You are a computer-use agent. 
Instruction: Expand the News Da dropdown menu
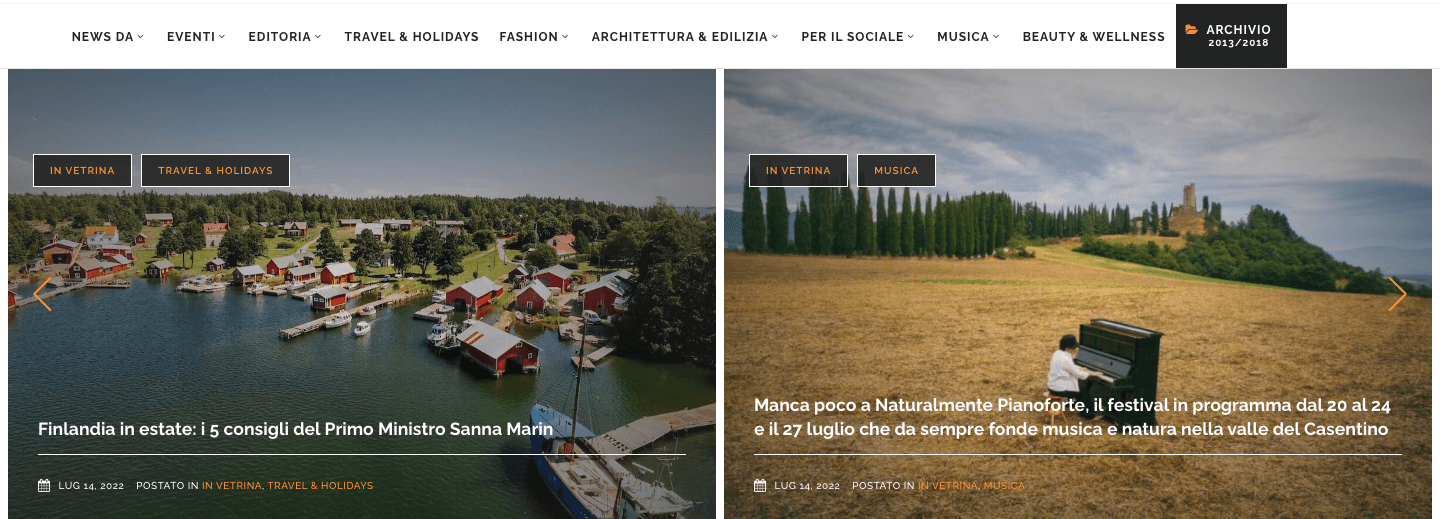(x=108, y=37)
